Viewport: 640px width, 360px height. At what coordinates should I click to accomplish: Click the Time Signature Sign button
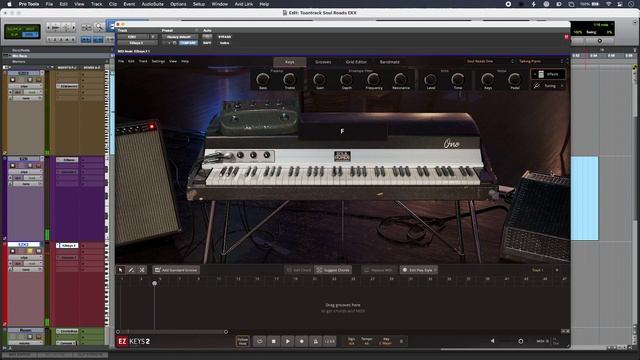(x=351, y=341)
